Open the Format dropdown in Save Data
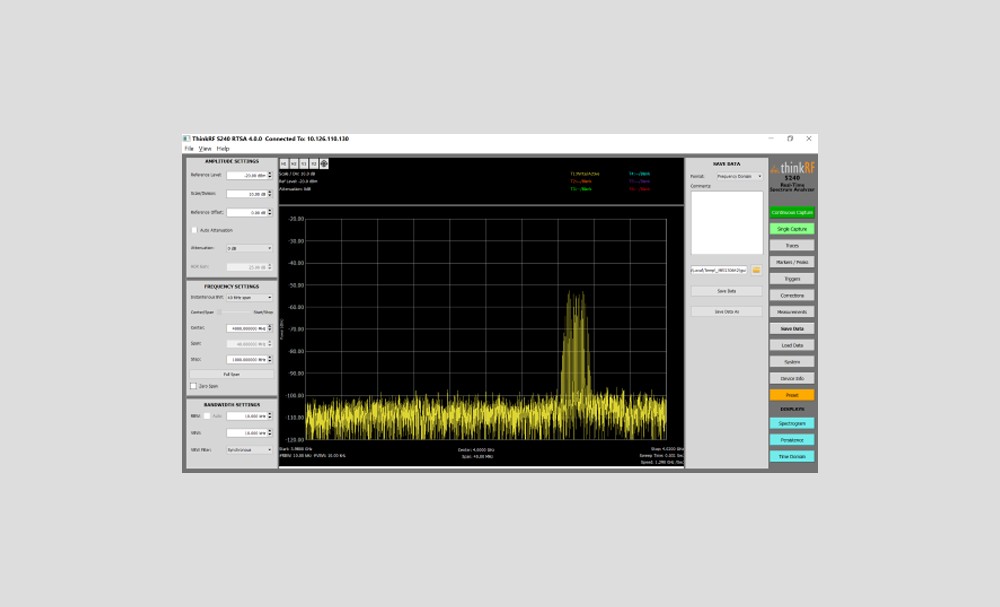The image size is (1000, 607). (x=739, y=176)
